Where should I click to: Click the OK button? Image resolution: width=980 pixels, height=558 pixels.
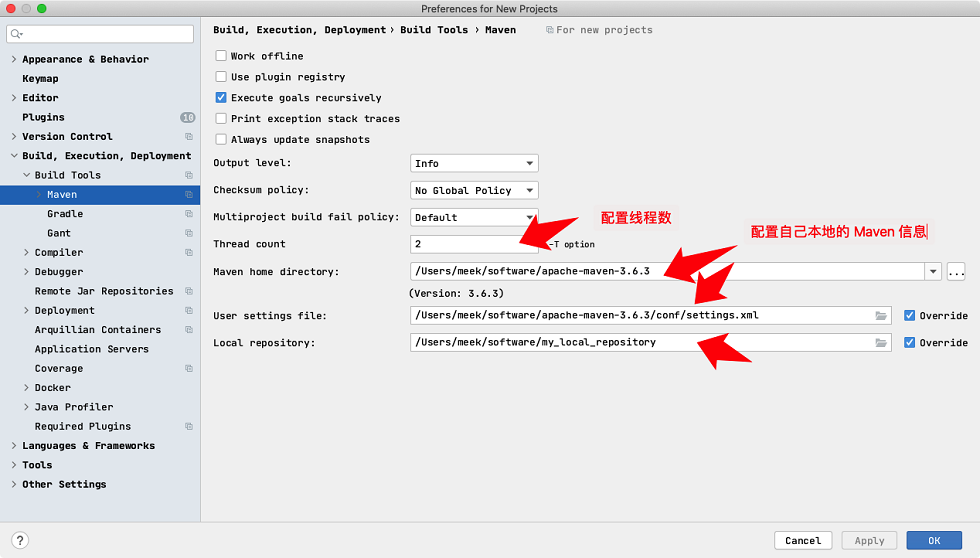(x=934, y=541)
